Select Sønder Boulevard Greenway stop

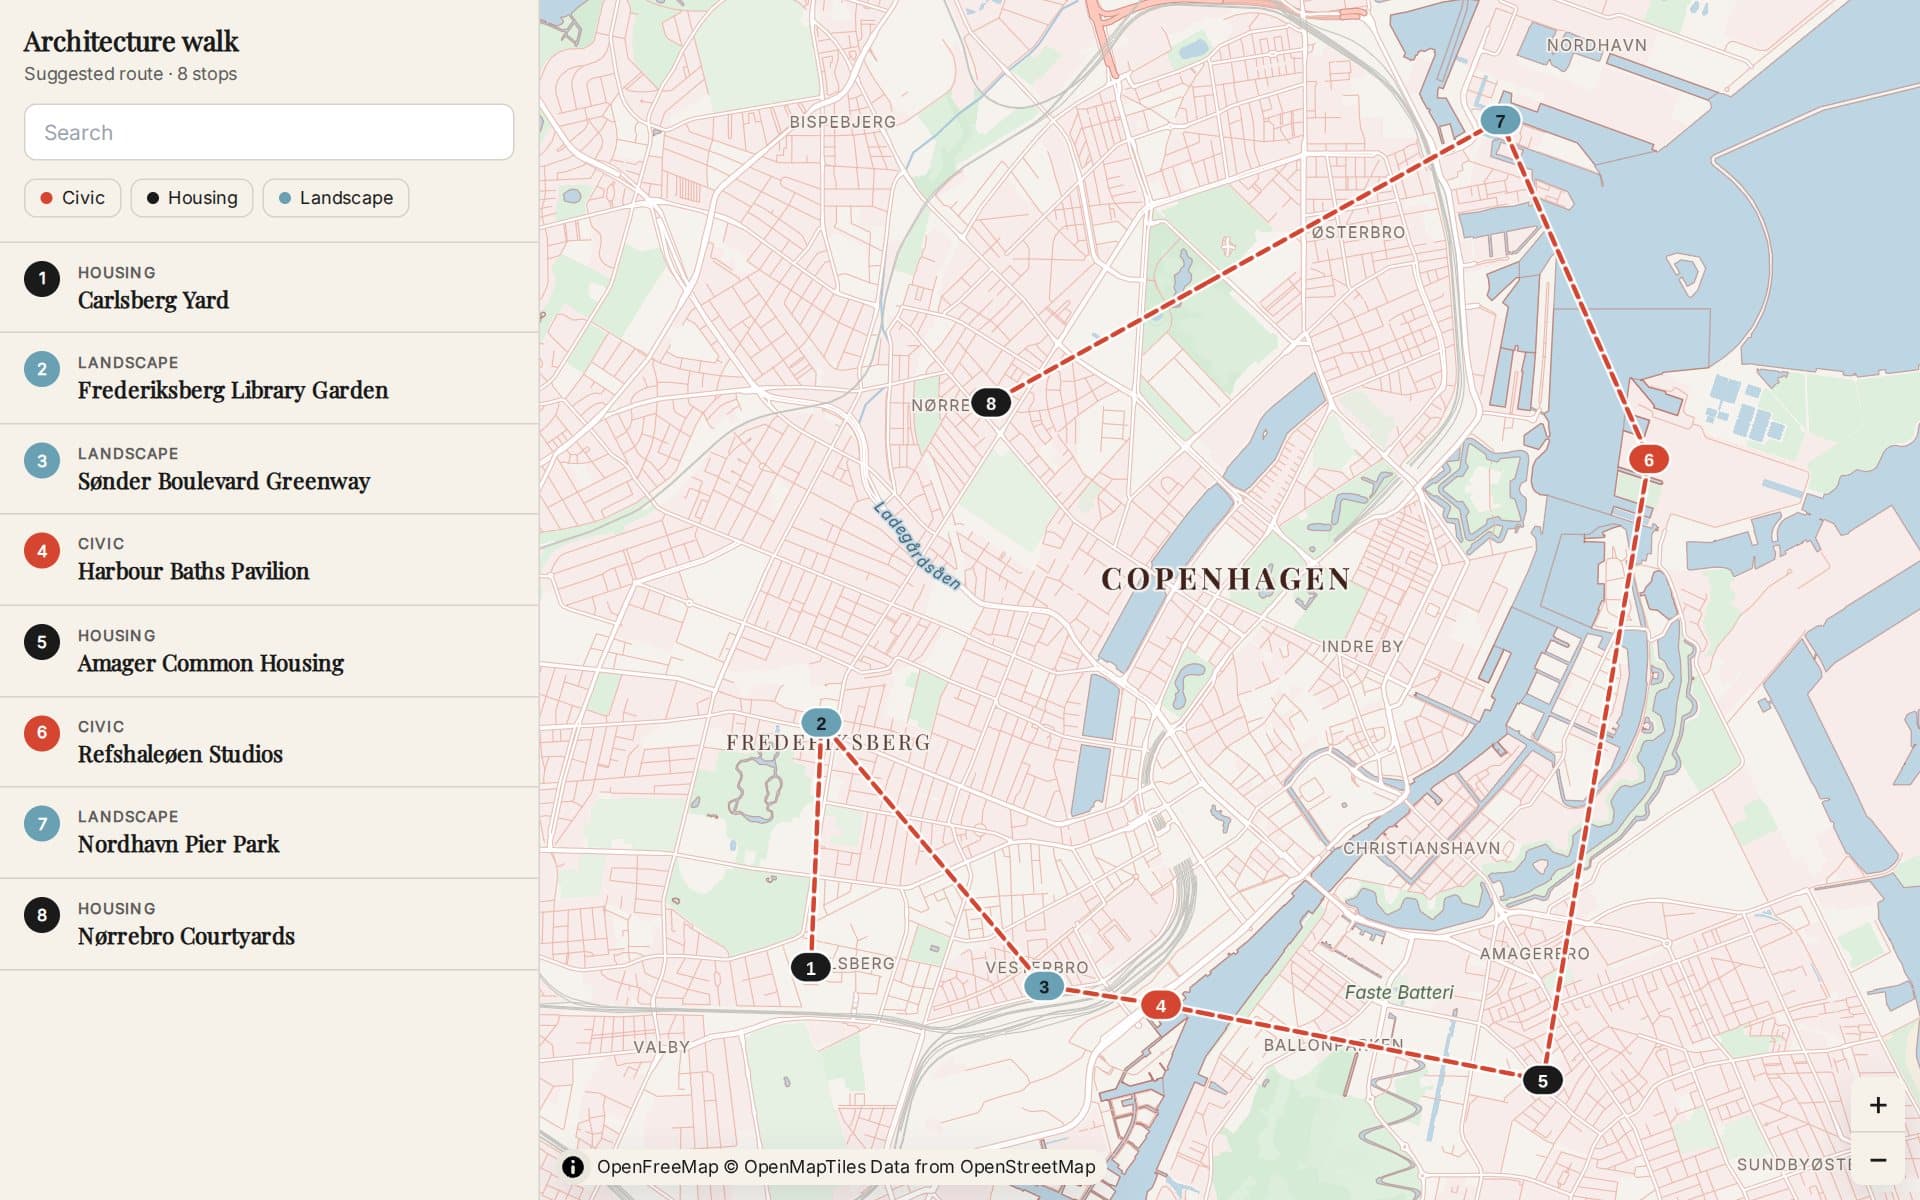click(x=269, y=469)
